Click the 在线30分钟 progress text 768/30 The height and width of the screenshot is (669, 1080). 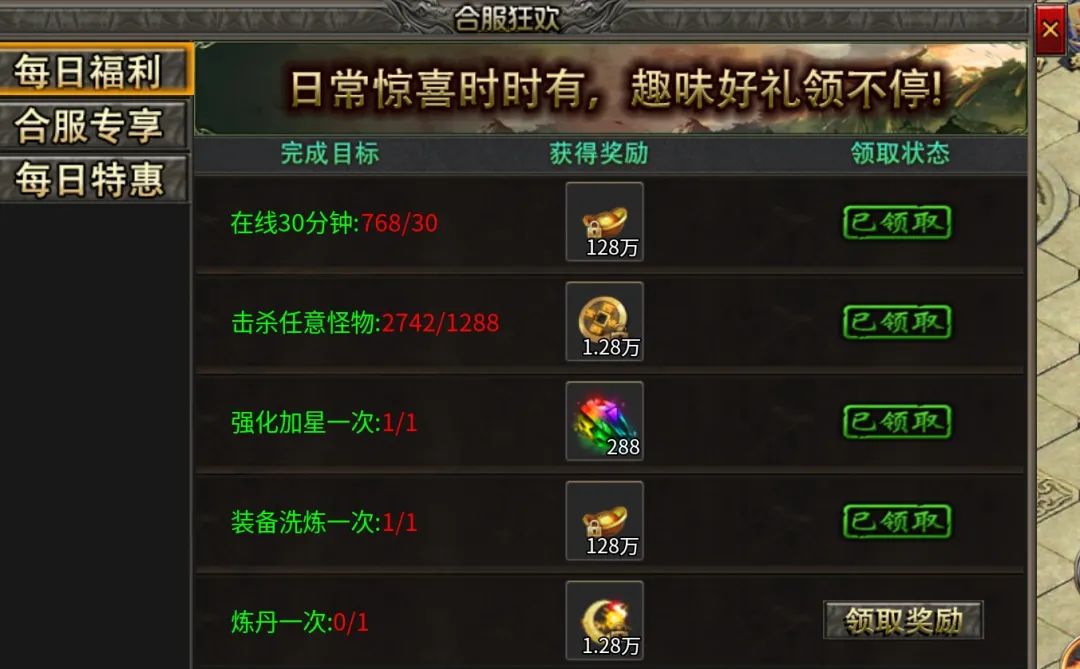399,223
